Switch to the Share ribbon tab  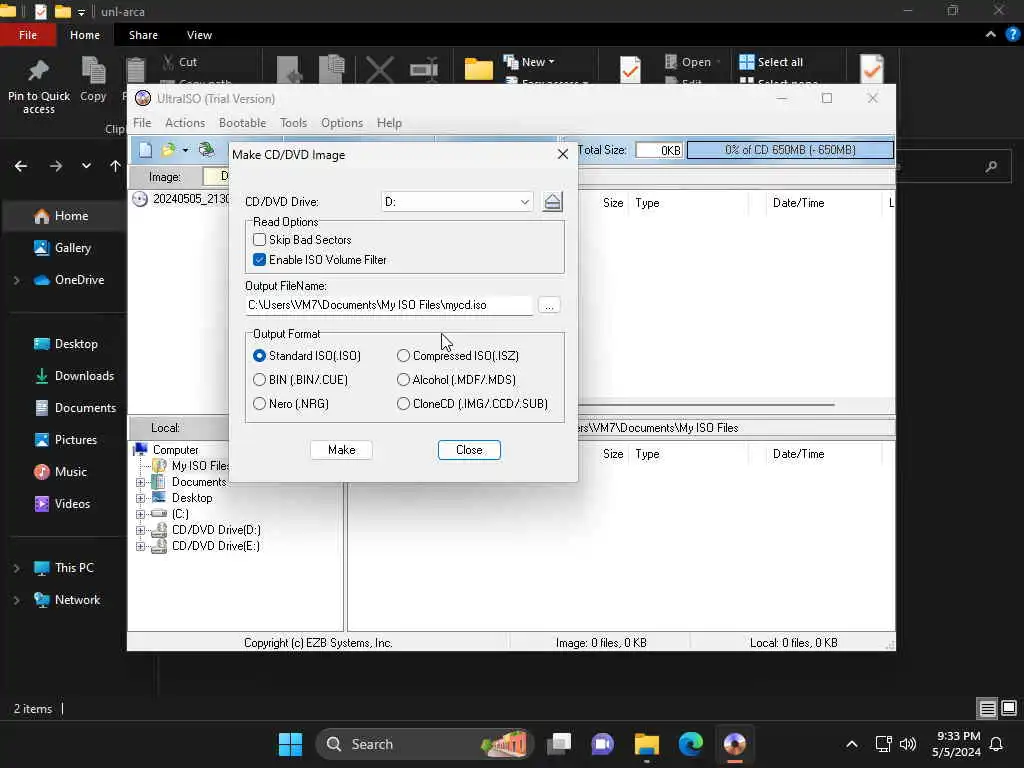[x=143, y=35]
